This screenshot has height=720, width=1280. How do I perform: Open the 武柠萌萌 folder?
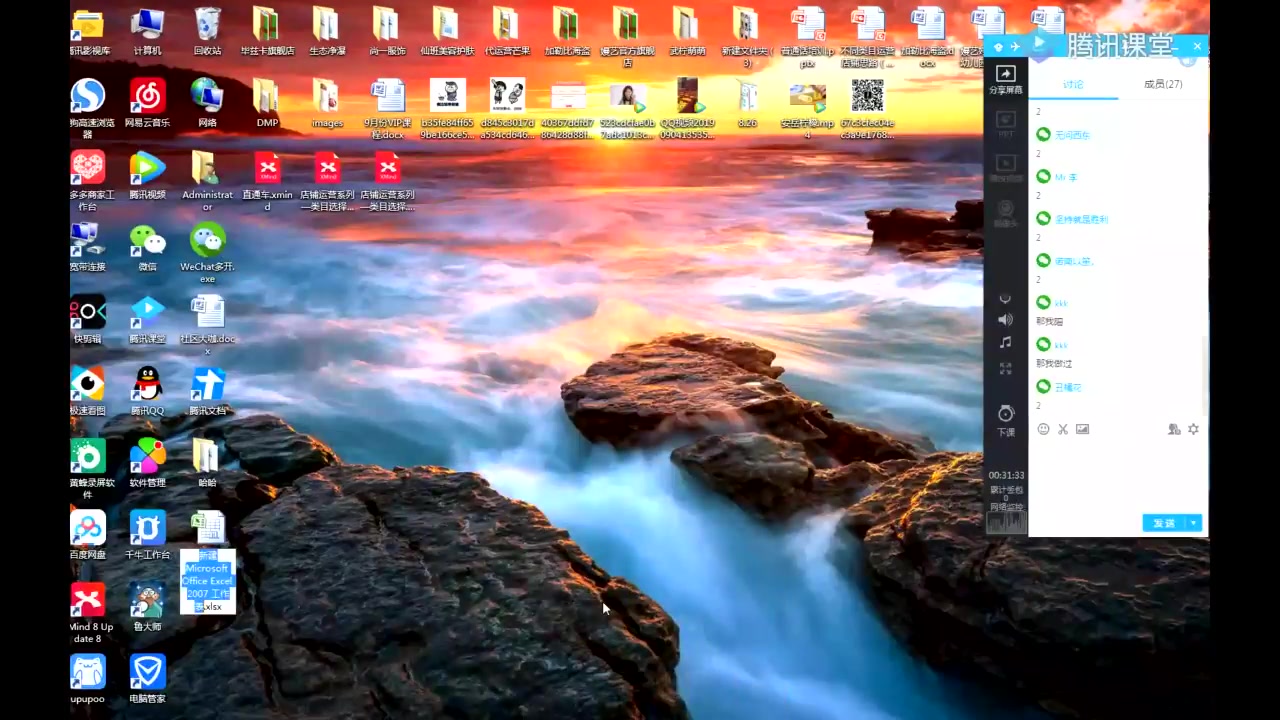click(687, 31)
